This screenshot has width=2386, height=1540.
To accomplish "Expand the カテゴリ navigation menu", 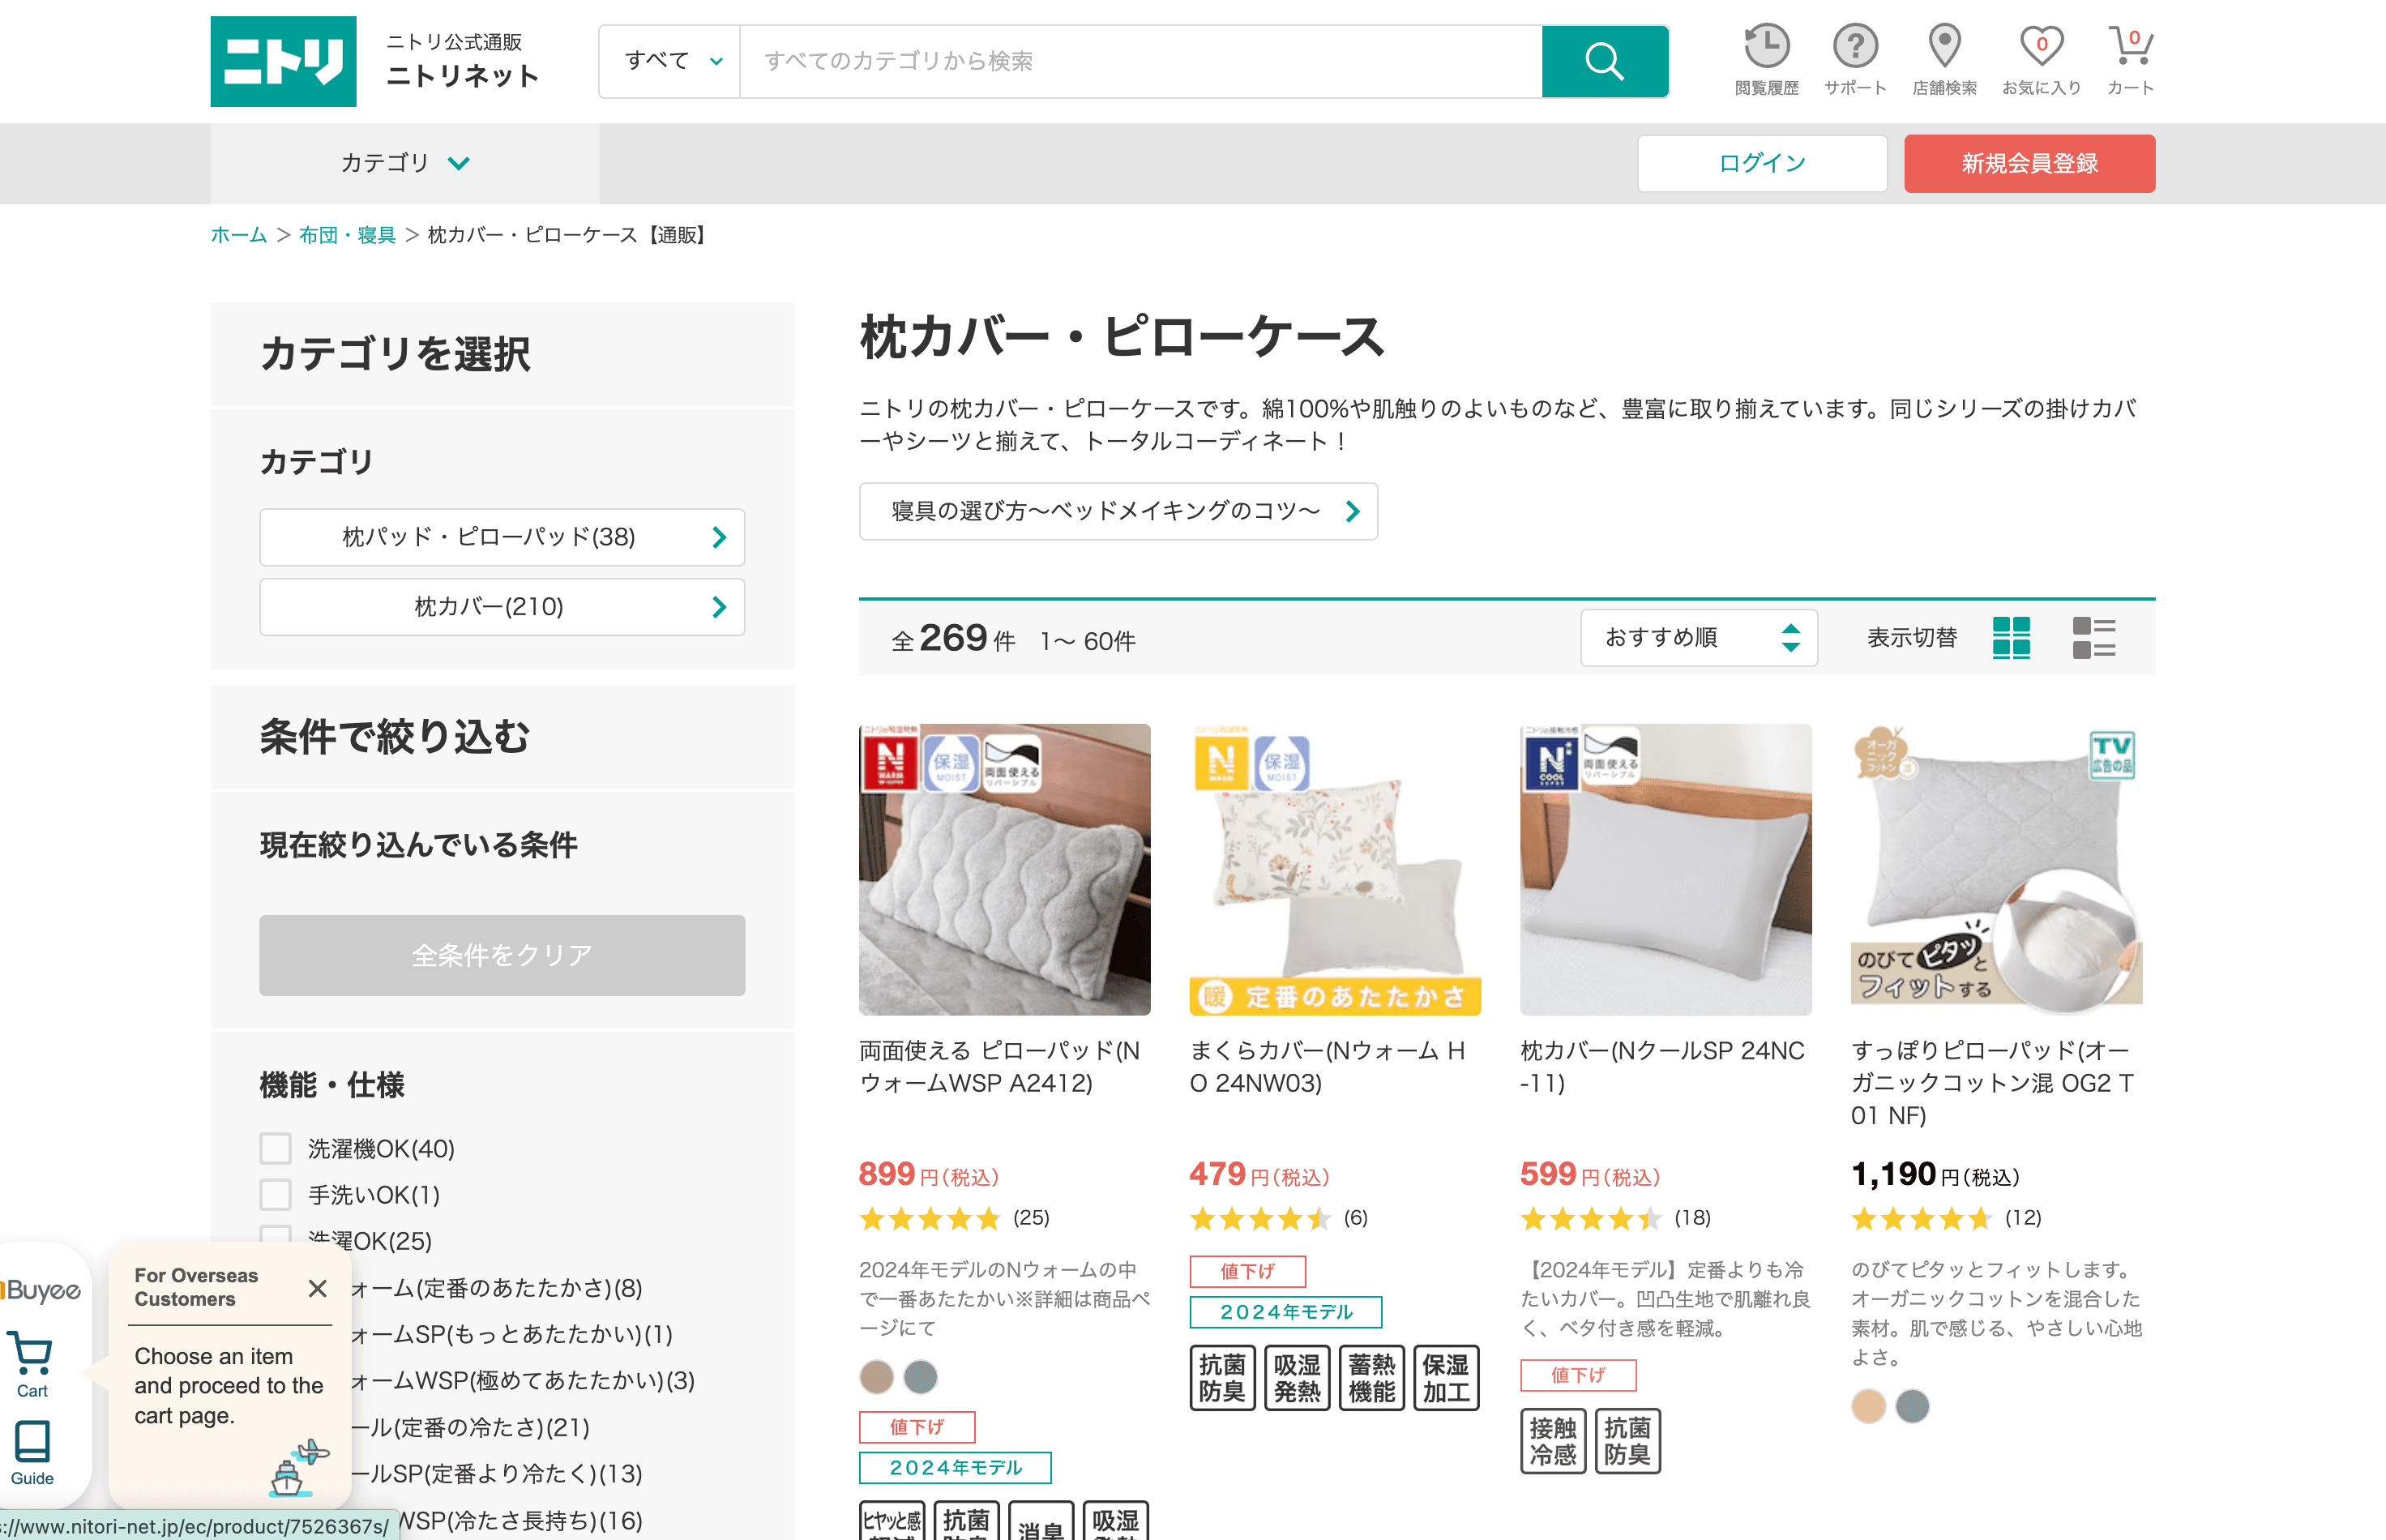I will (x=404, y=163).
